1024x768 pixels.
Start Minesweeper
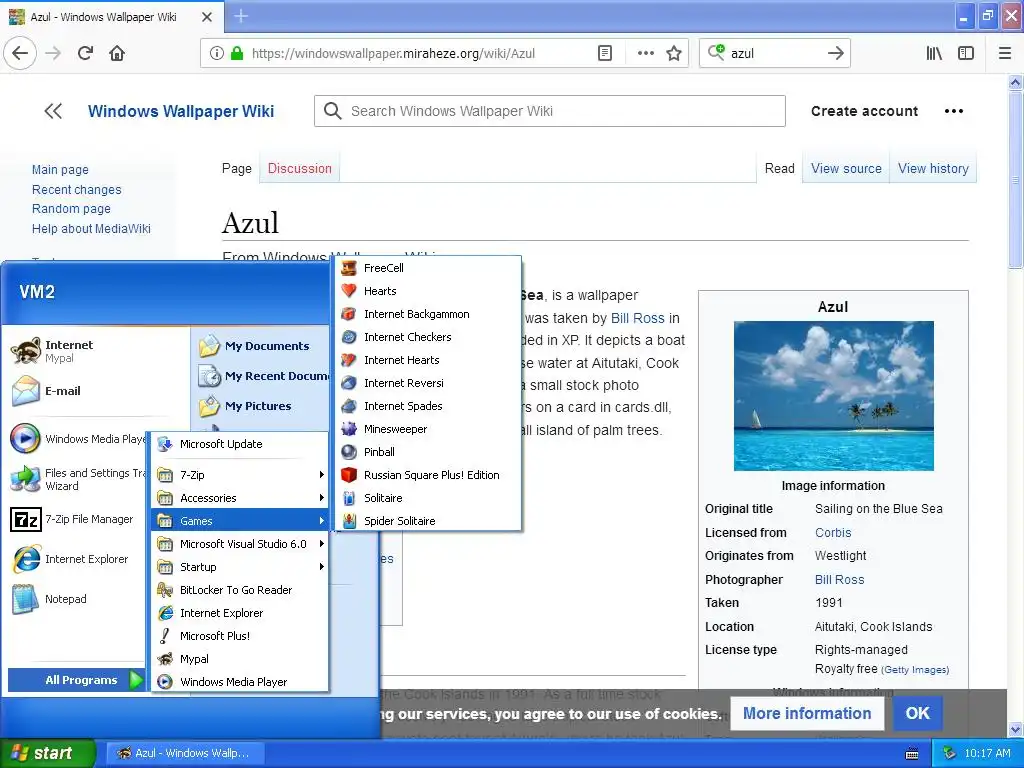coord(428,429)
